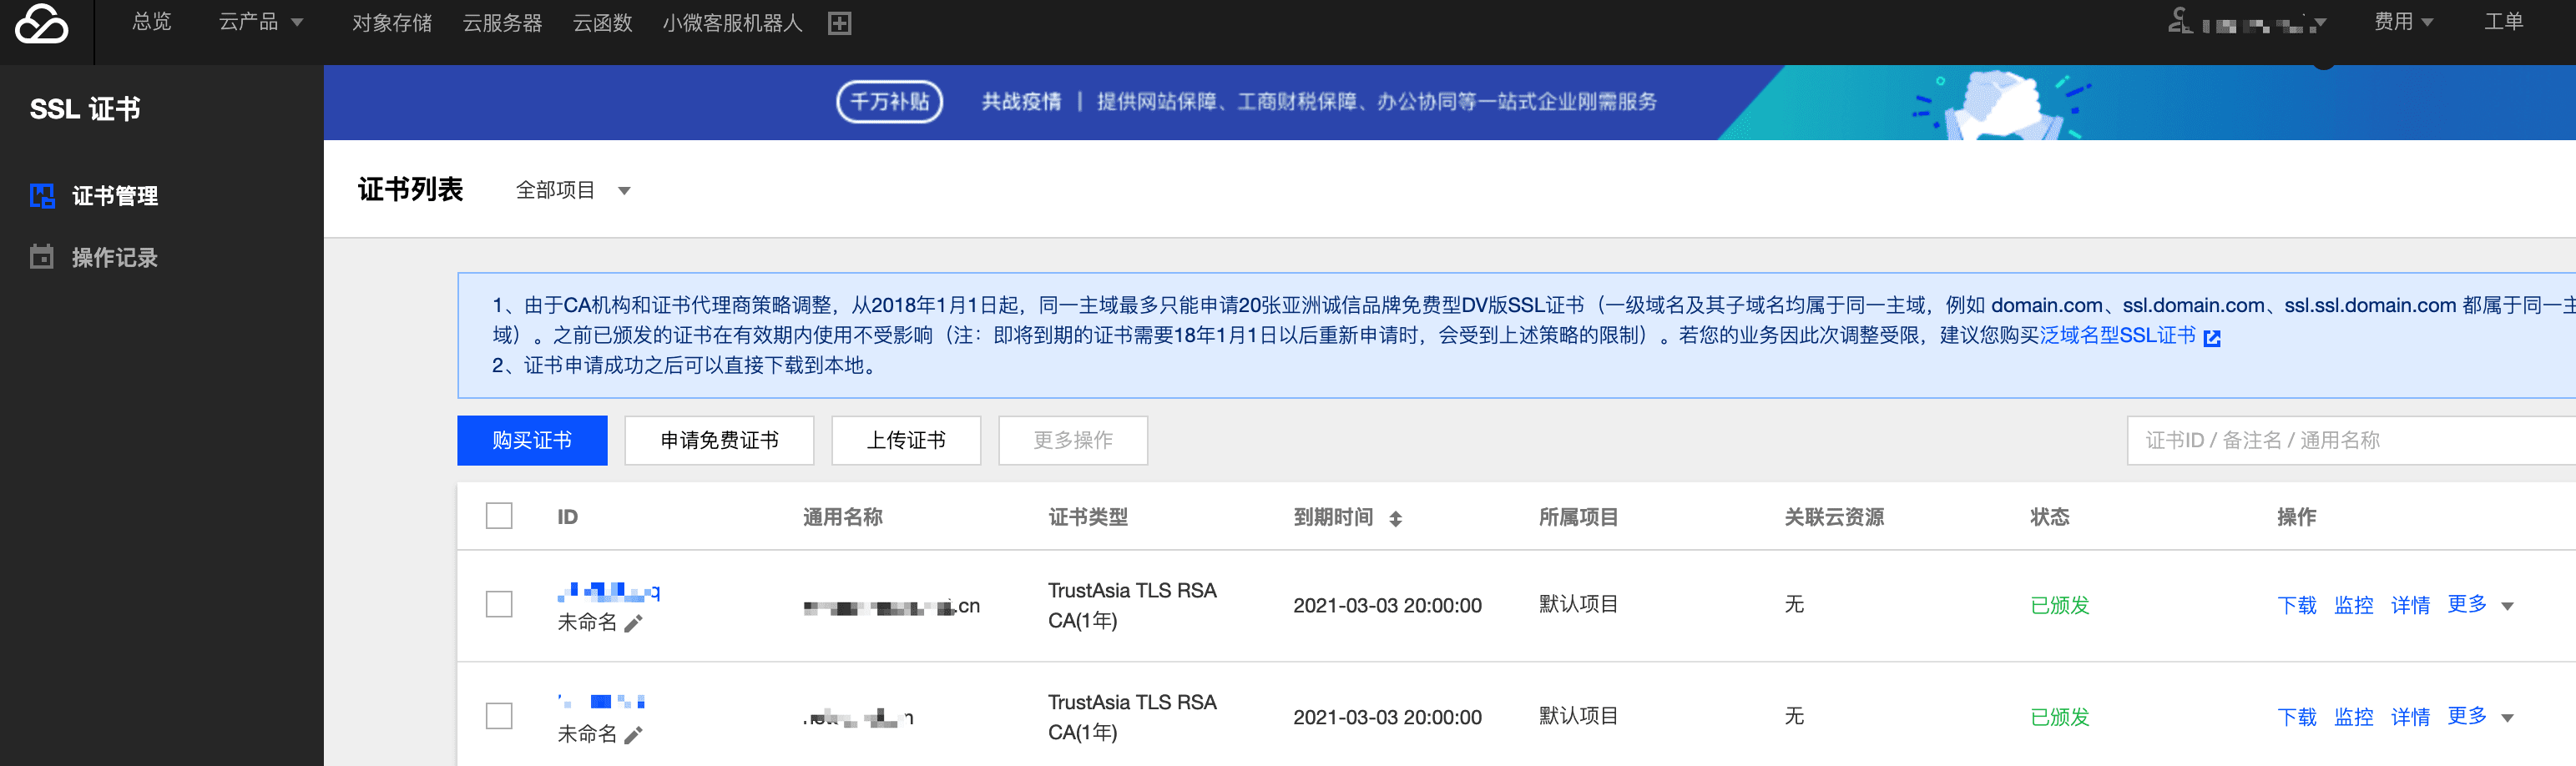Click the 操作记录 calendar icon
This screenshot has width=2576, height=766.
point(42,257)
